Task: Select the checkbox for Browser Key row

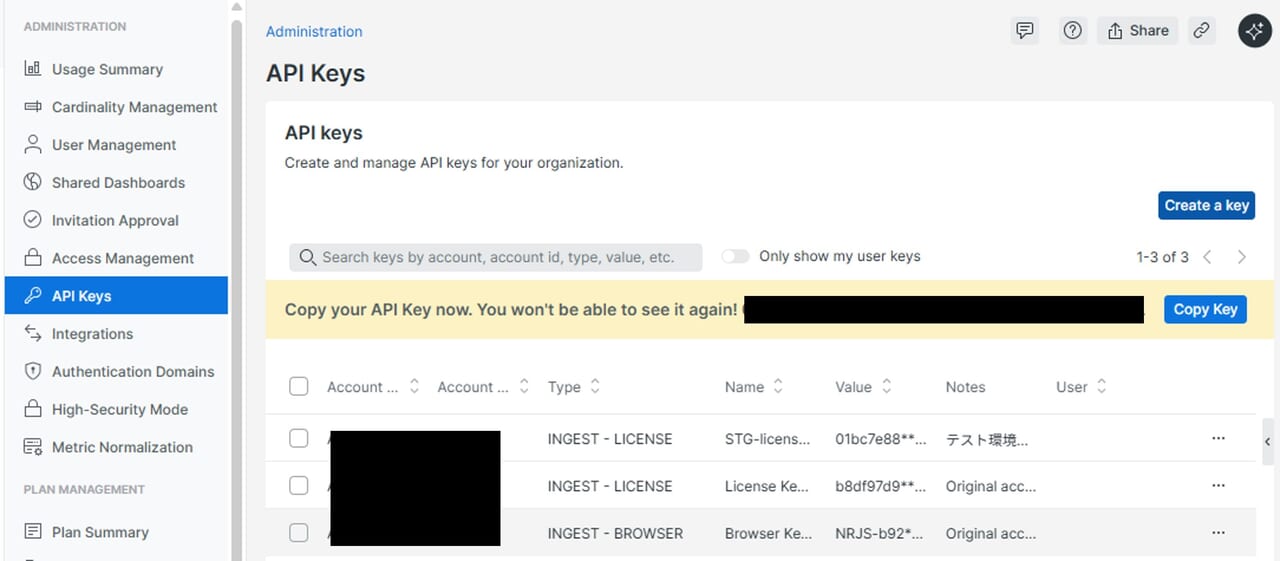Action: (x=299, y=533)
